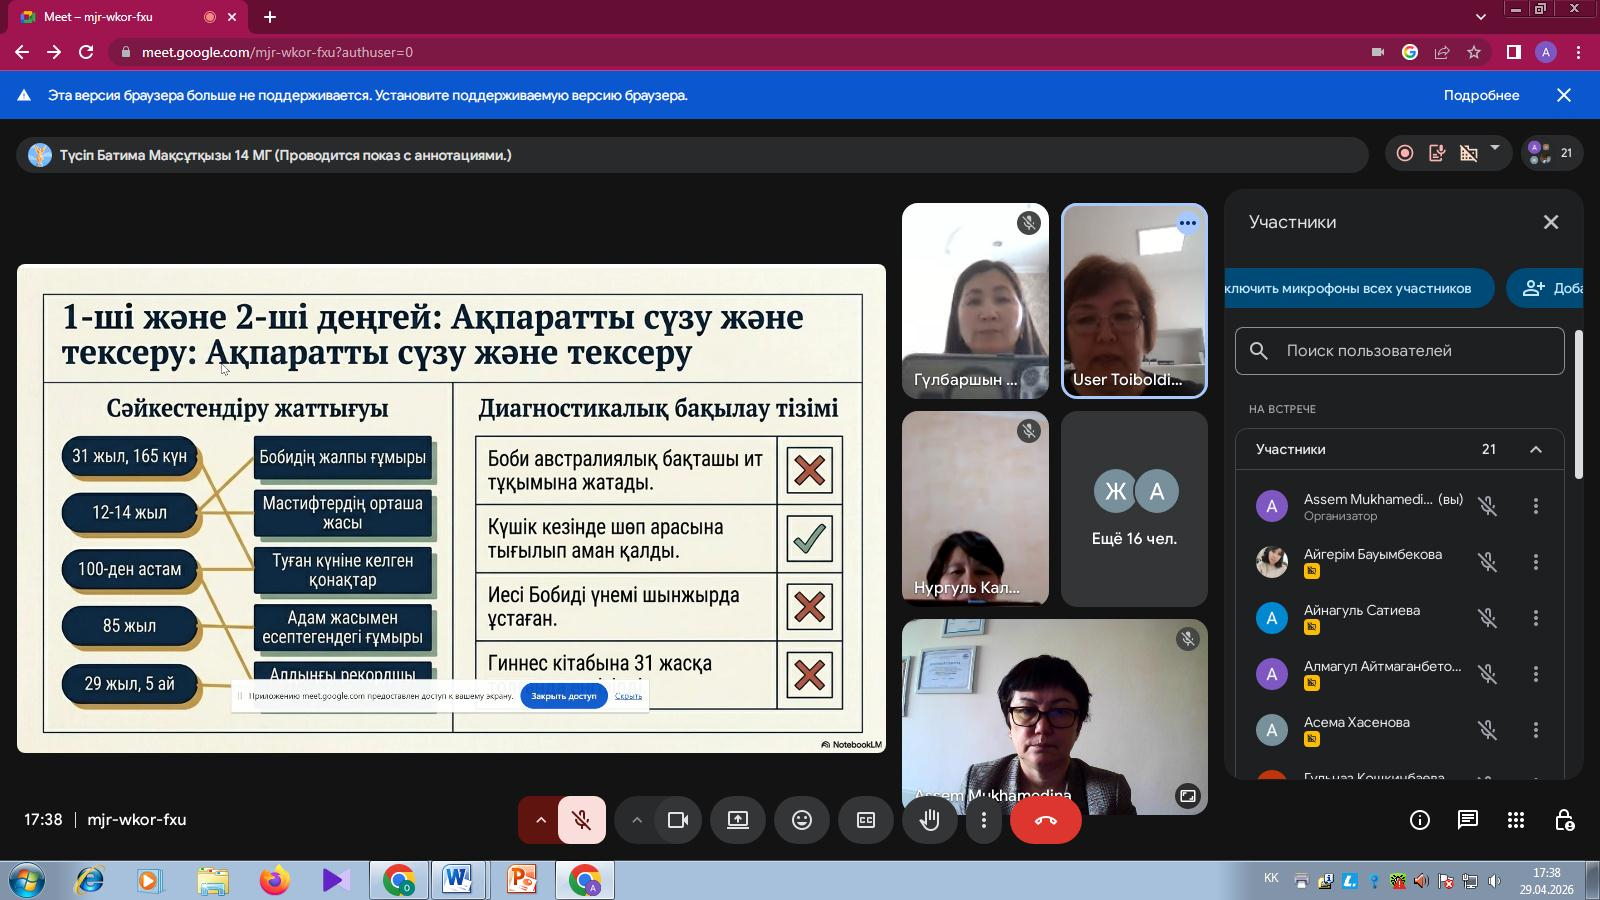Open more options for Айнагуль Сатиева
The width and height of the screenshot is (1600, 900).
[x=1537, y=617]
